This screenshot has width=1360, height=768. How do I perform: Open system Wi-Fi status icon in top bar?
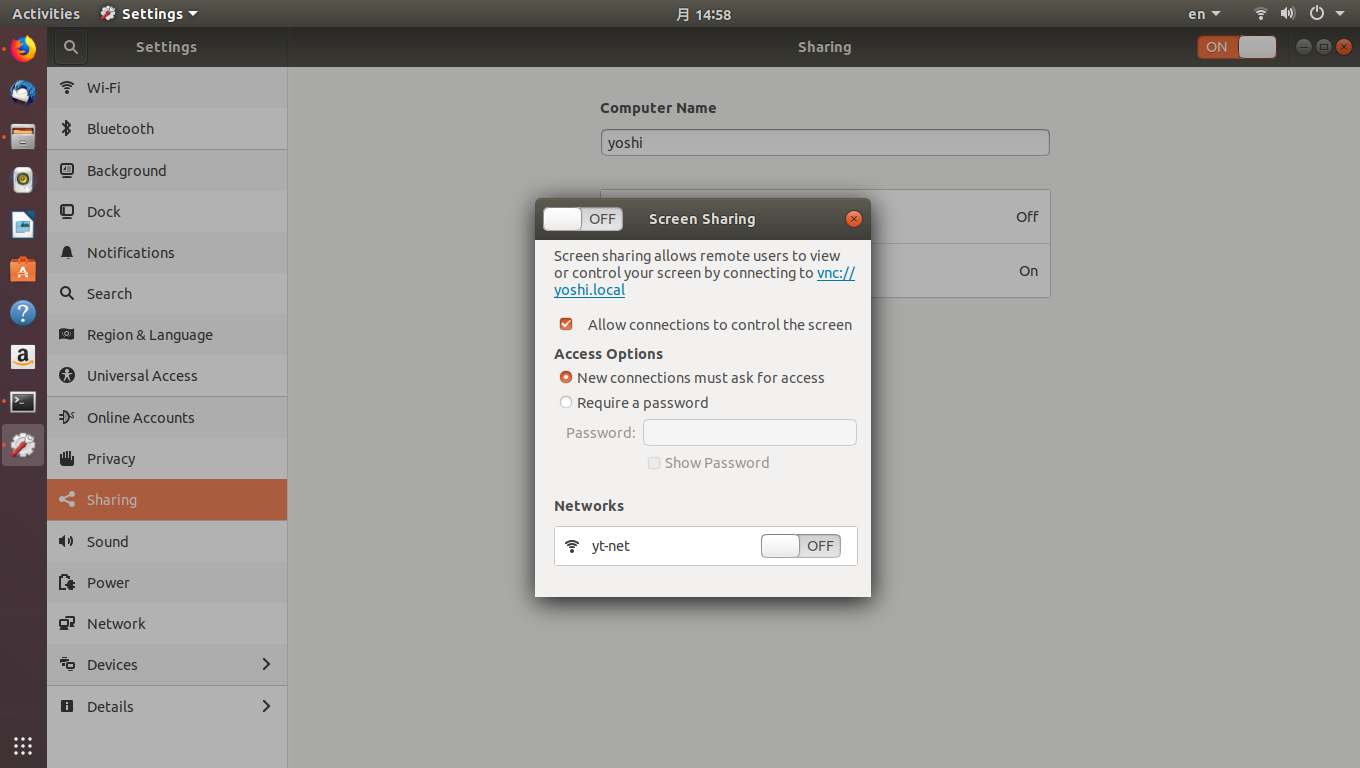(x=1261, y=14)
